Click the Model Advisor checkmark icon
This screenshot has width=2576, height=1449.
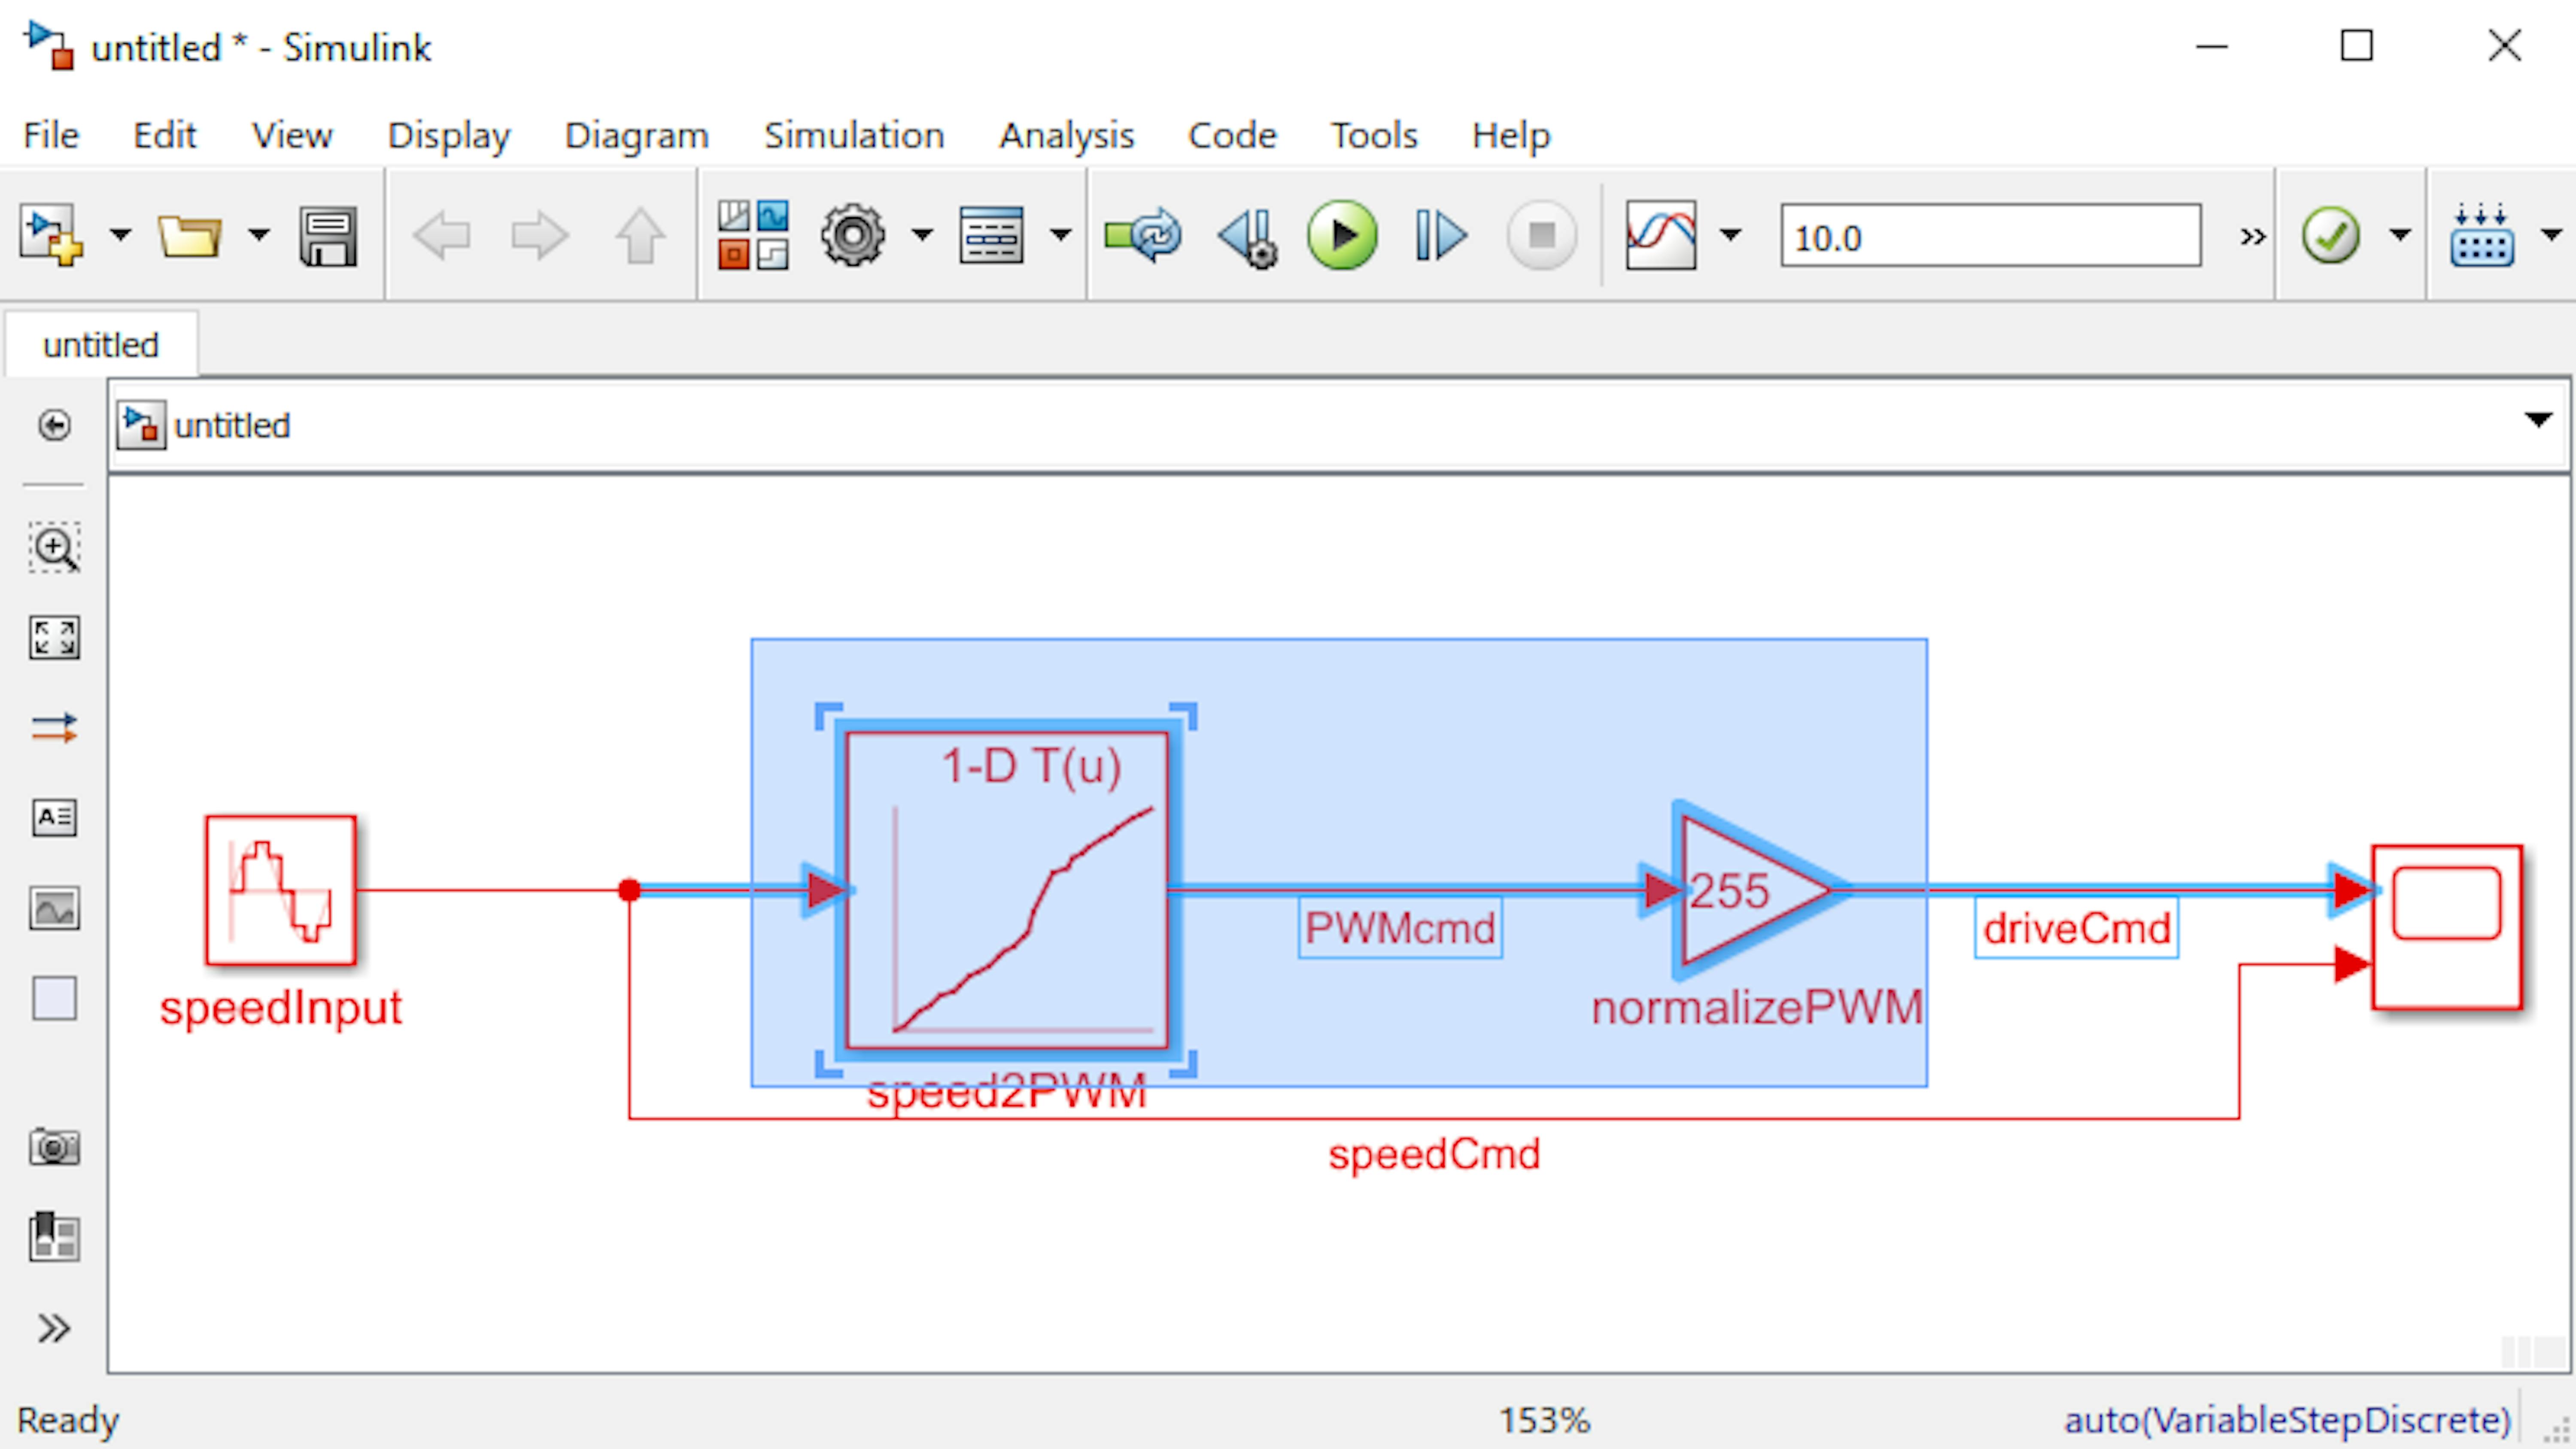tap(2331, 236)
